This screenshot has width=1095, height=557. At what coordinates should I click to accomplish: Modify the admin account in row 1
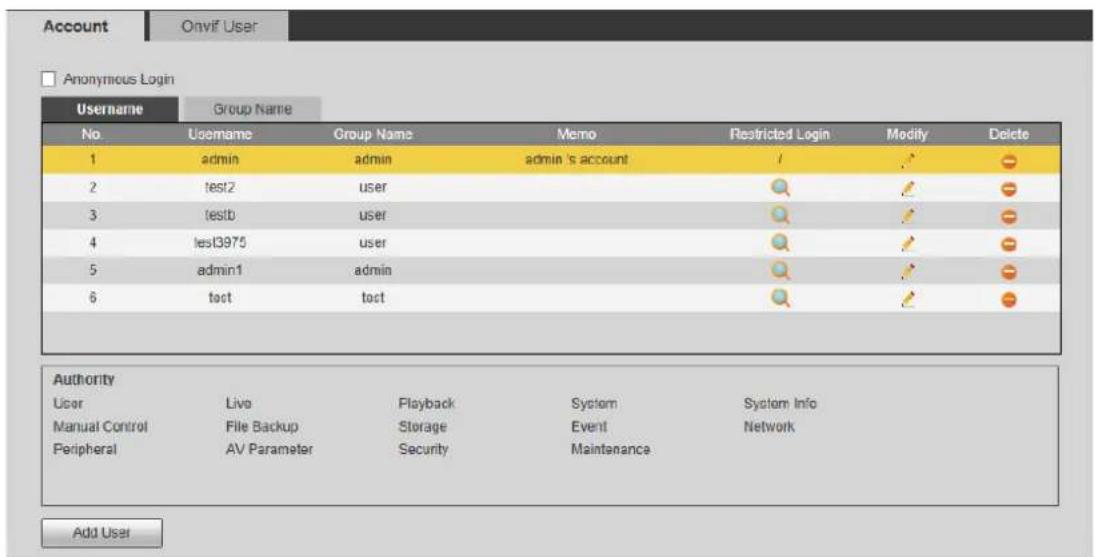pos(907,161)
